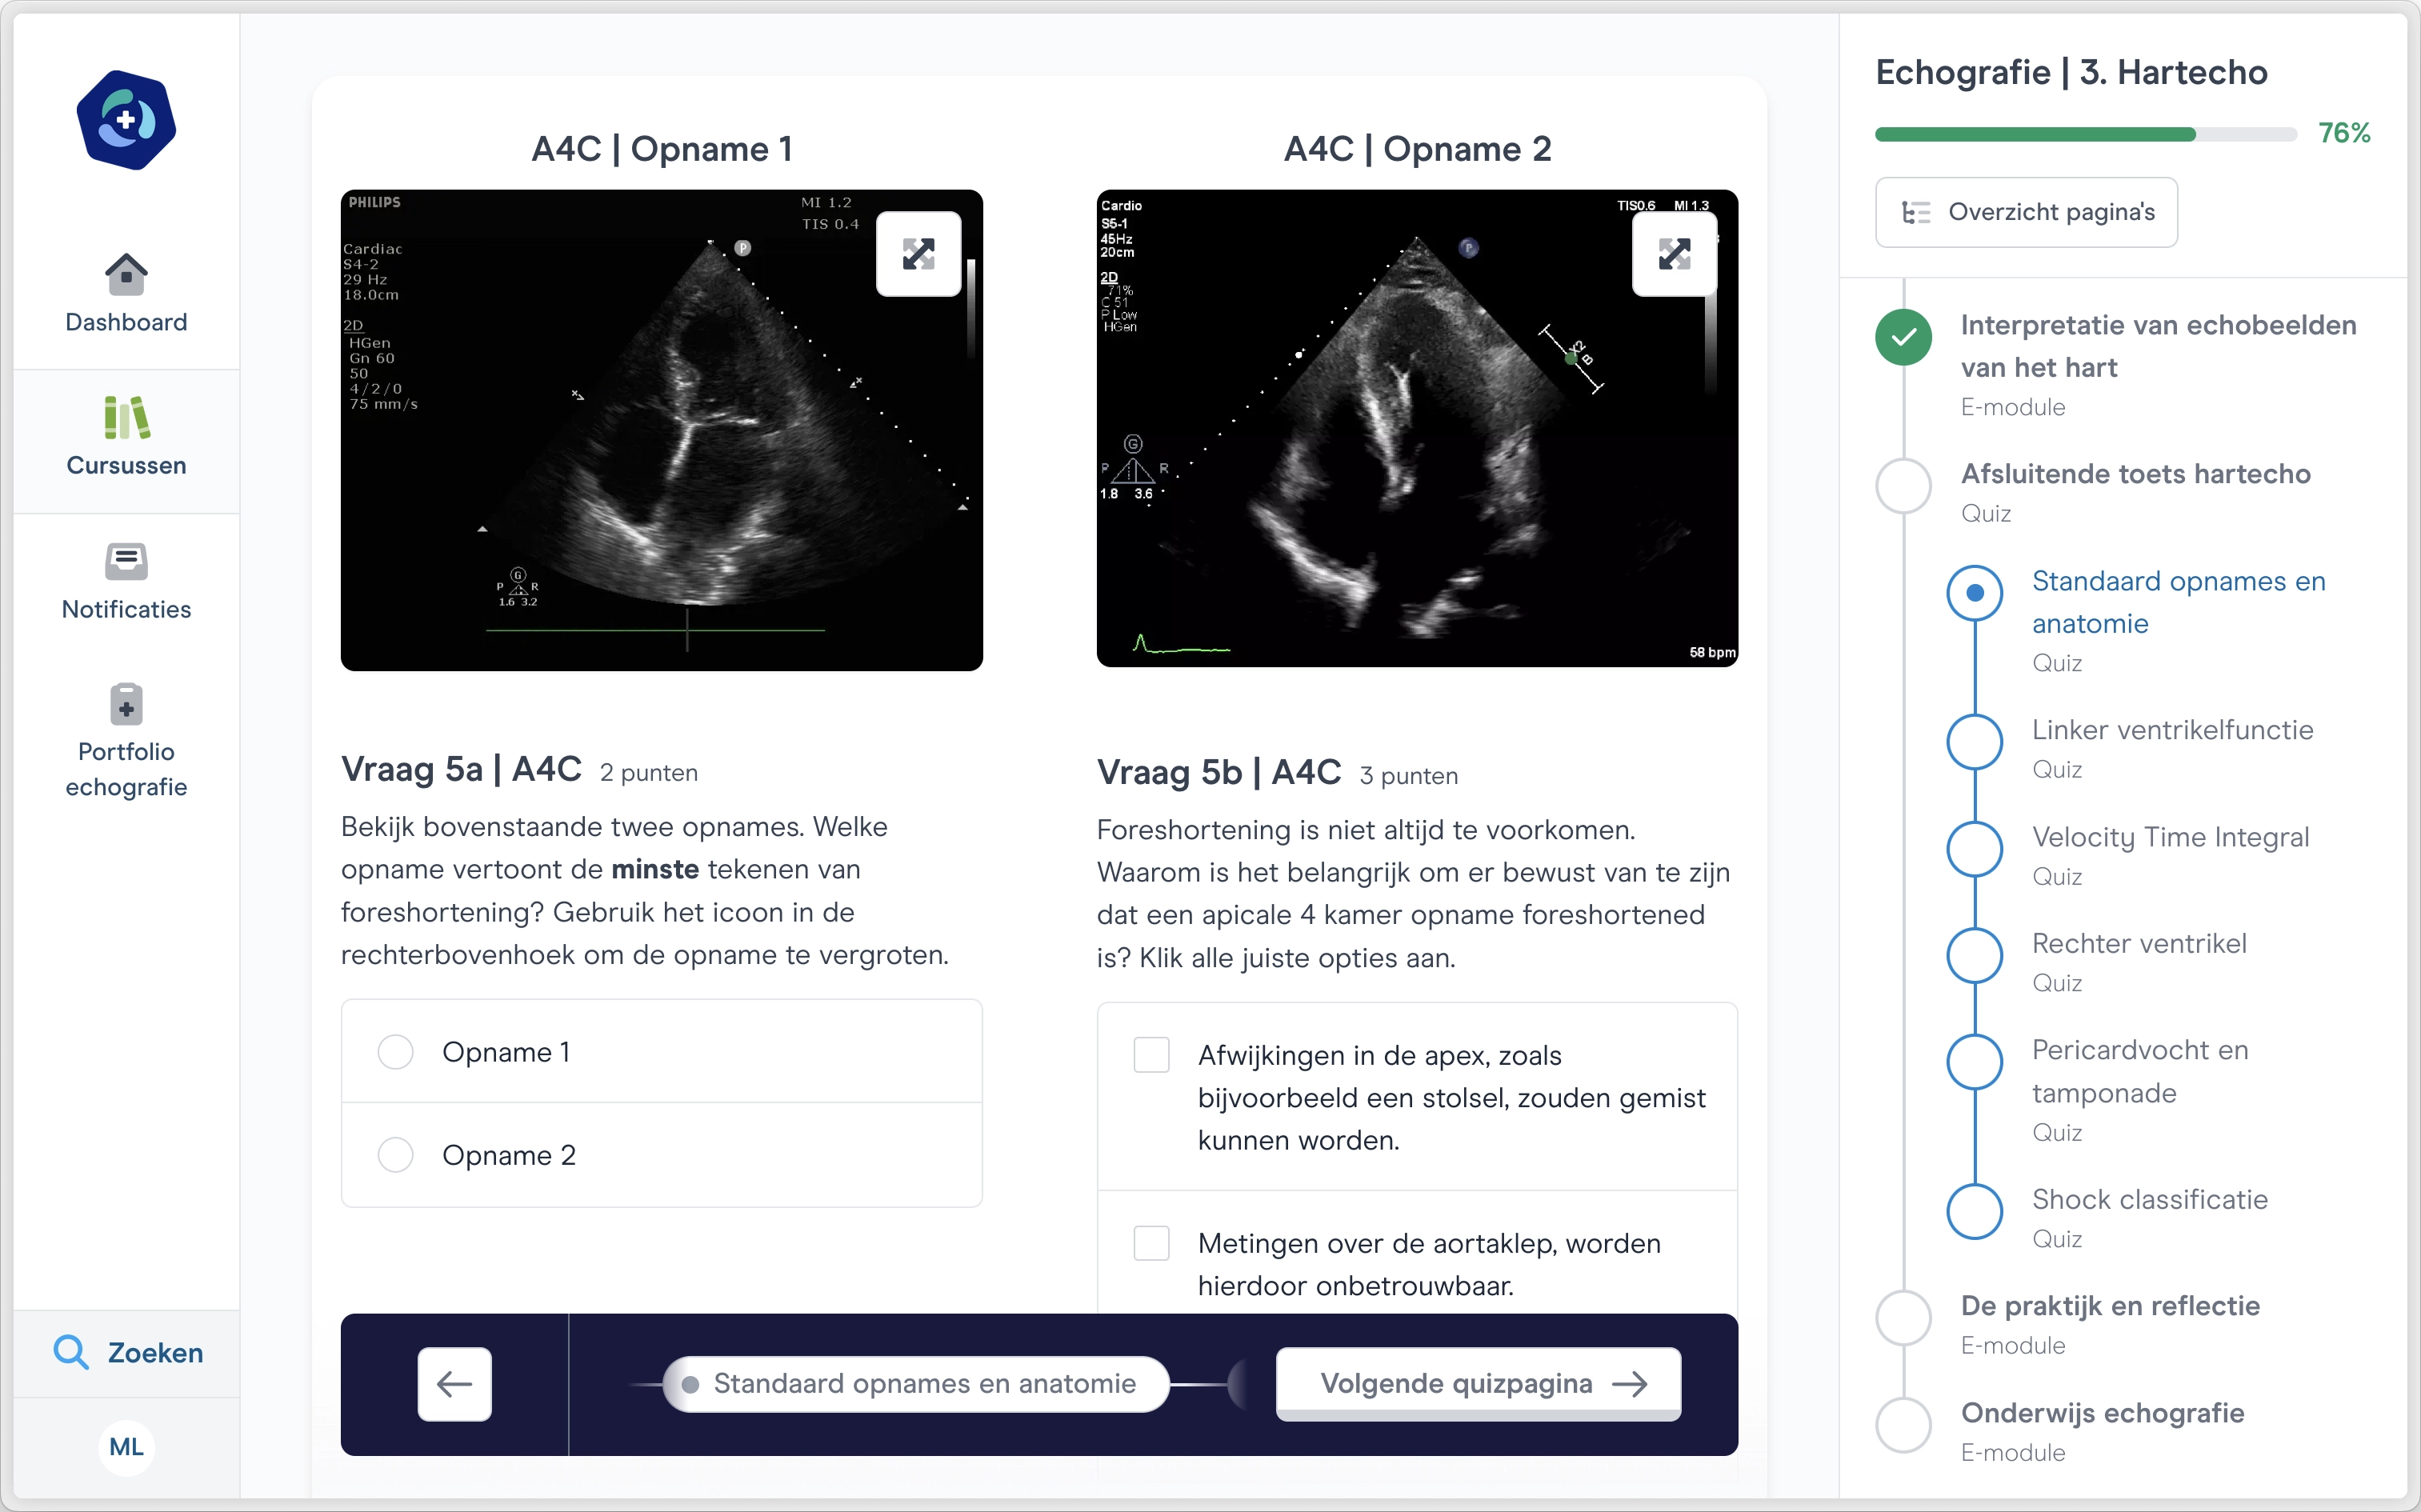Enlarge Opname 2 with expand icon
The height and width of the screenshot is (1512, 2421).
(x=1674, y=254)
